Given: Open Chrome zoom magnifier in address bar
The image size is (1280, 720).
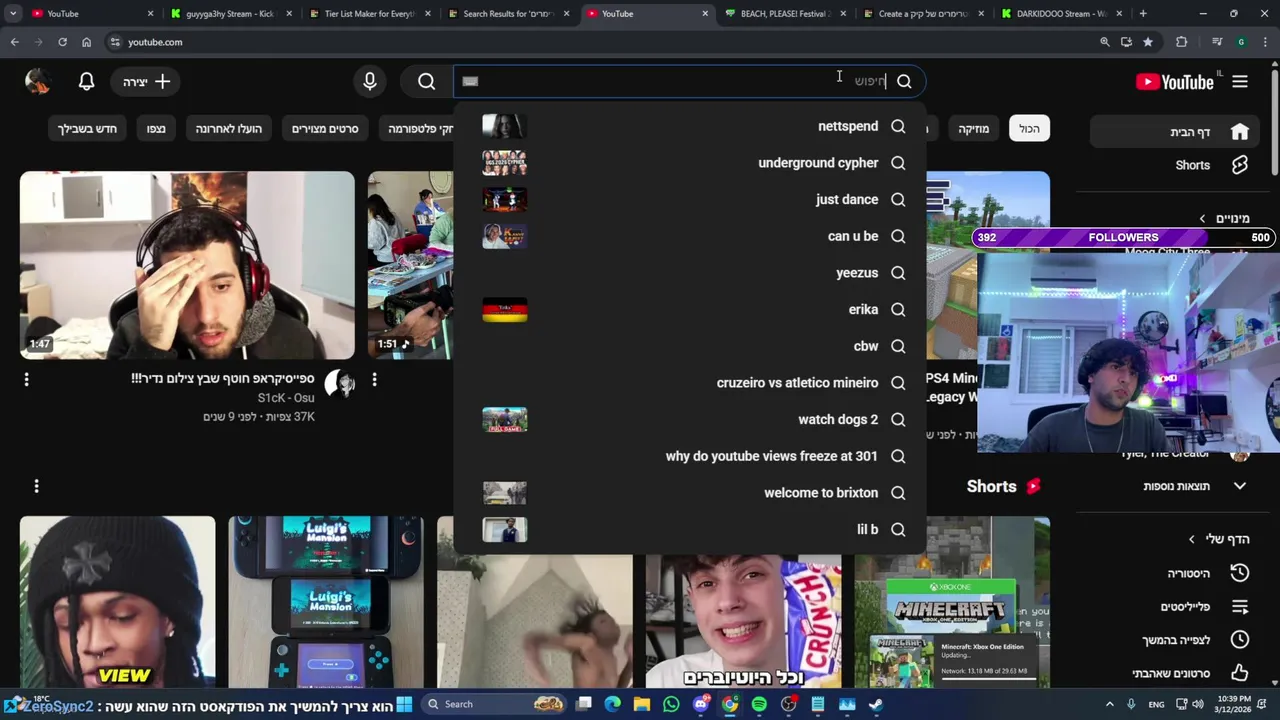Looking at the screenshot, I should [x=1105, y=42].
